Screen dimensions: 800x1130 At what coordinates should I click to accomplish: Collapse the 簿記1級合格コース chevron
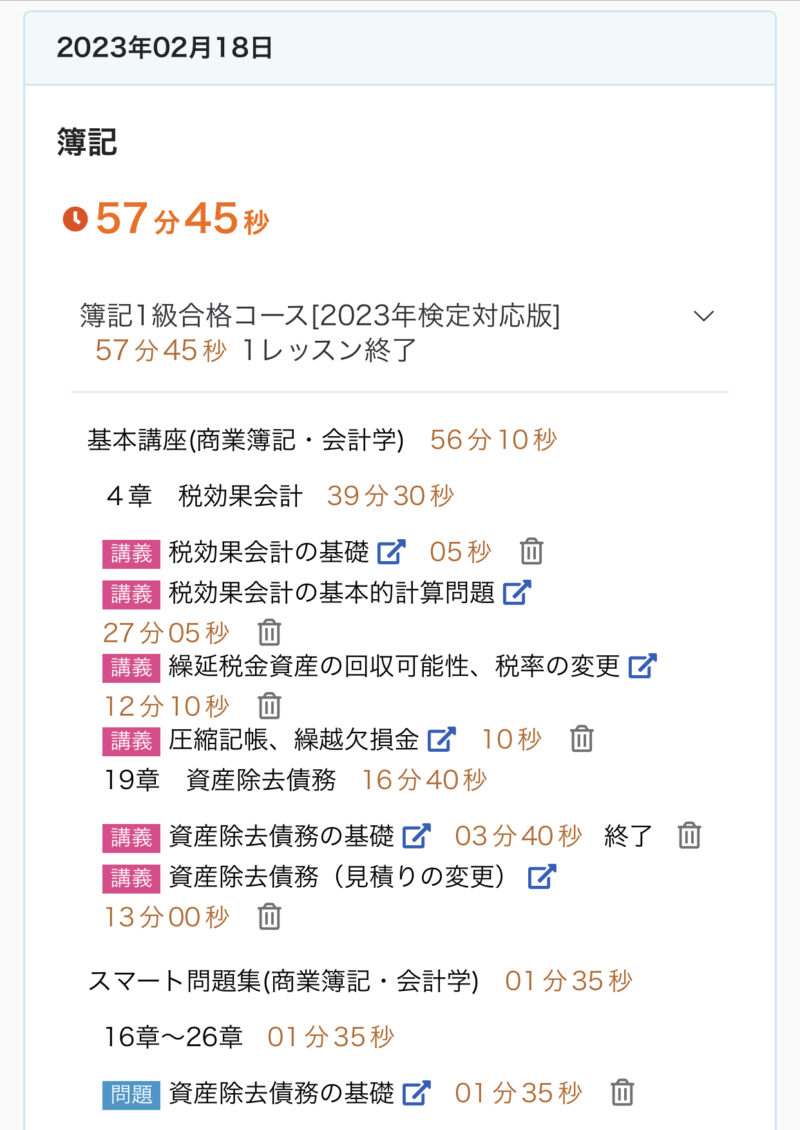[x=704, y=316]
